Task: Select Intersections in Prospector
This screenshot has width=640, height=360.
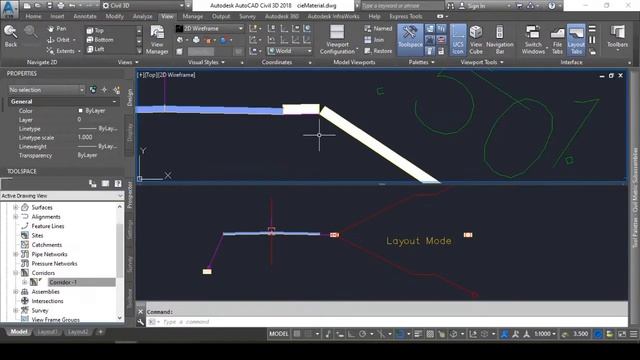Action: coord(47,301)
